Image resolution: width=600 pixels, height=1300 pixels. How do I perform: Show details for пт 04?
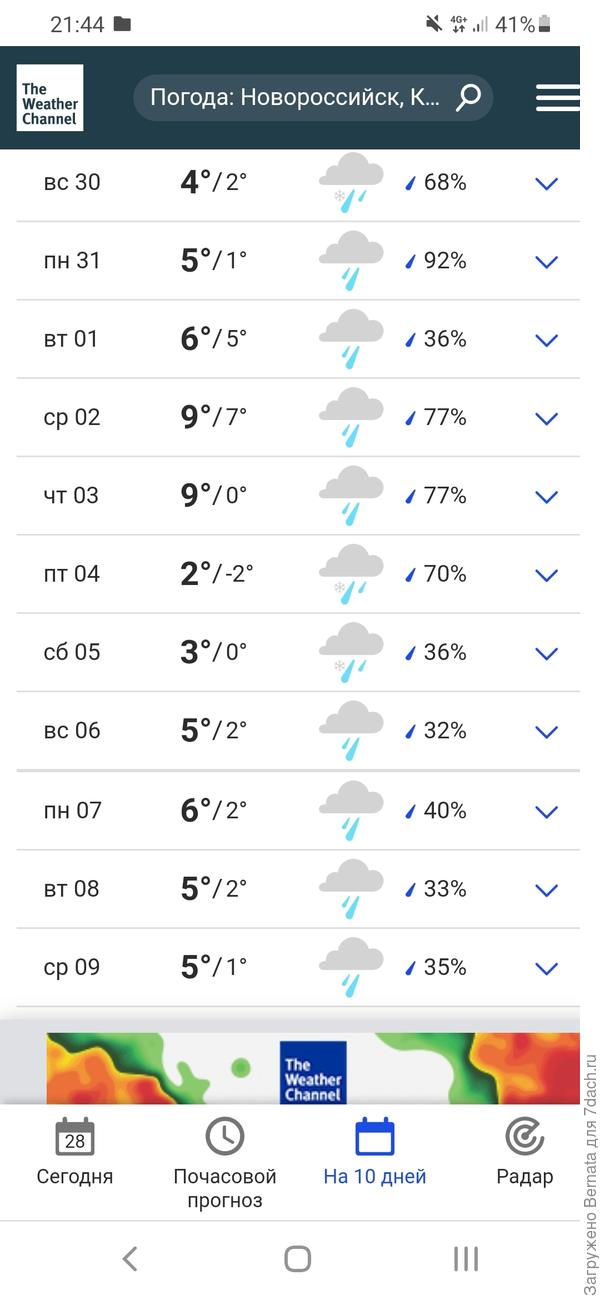coord(546,575)
